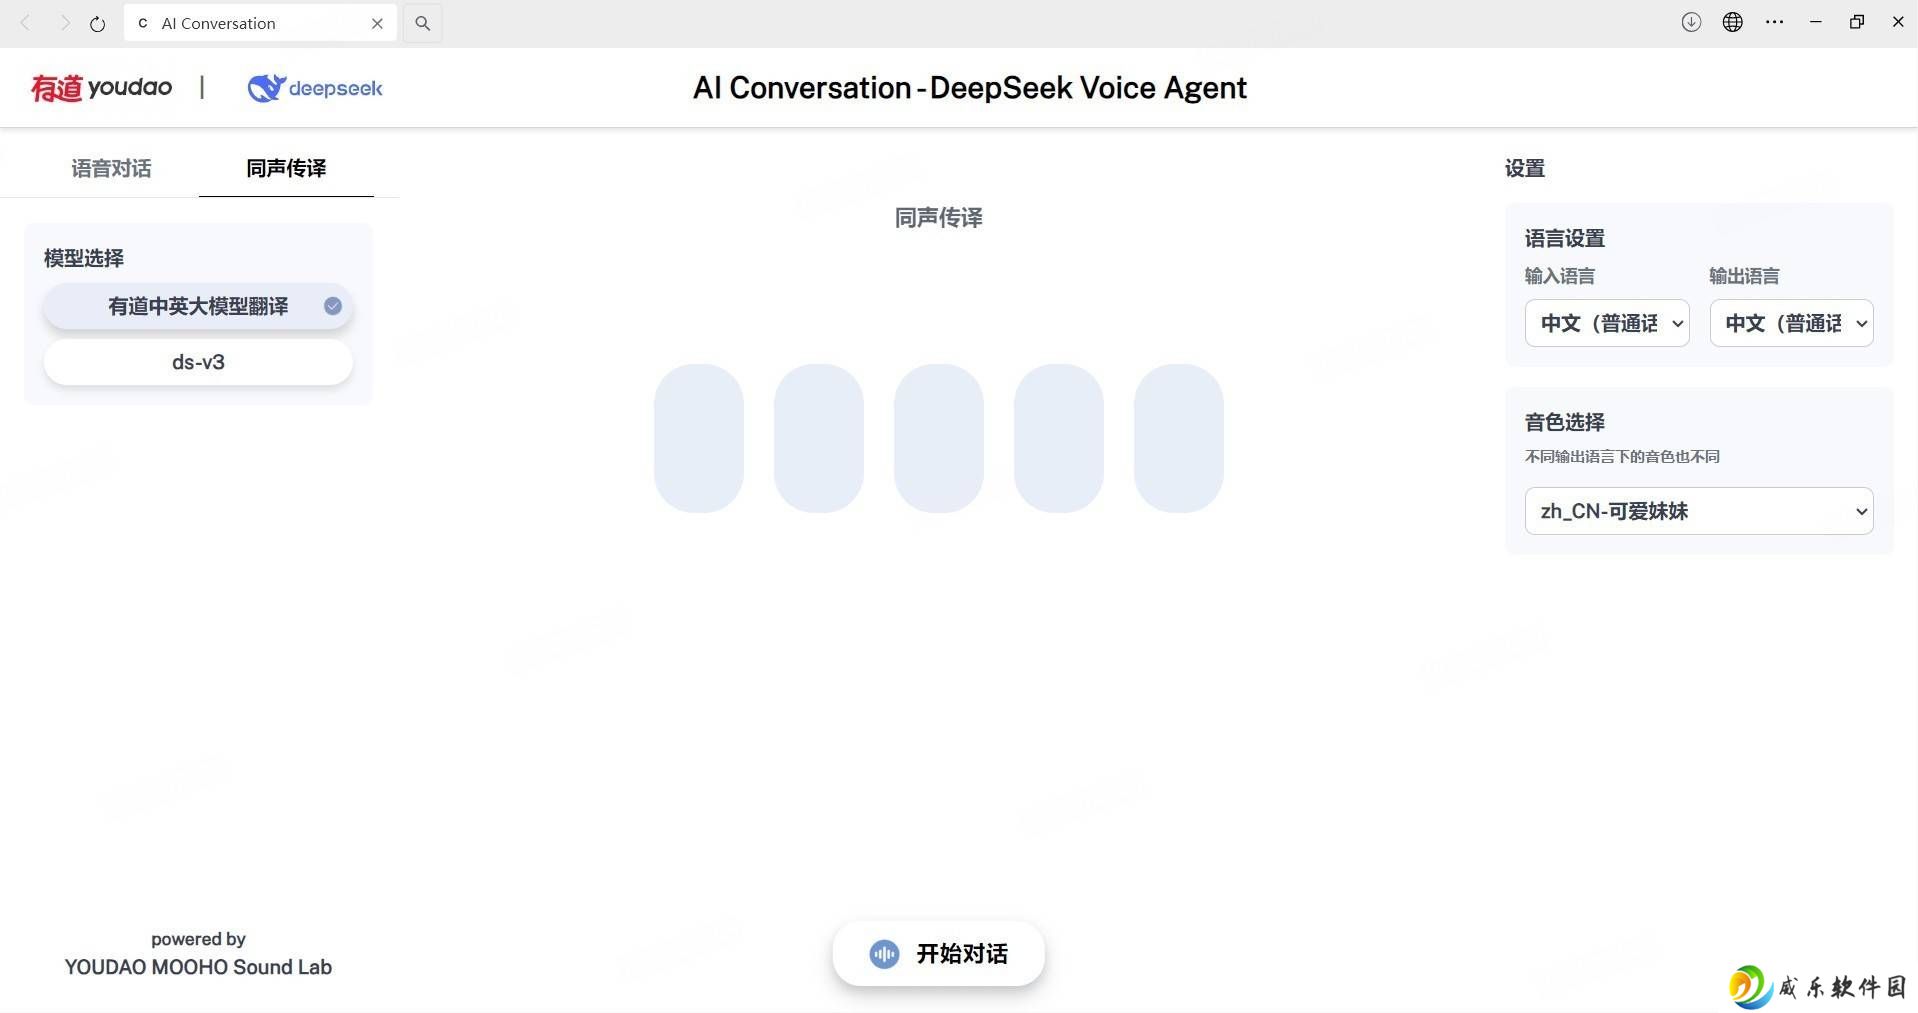Open the three-dots more menu
This screenshot has width=1918, height=1013.
pyautogui.click(x=1775, y=22)
